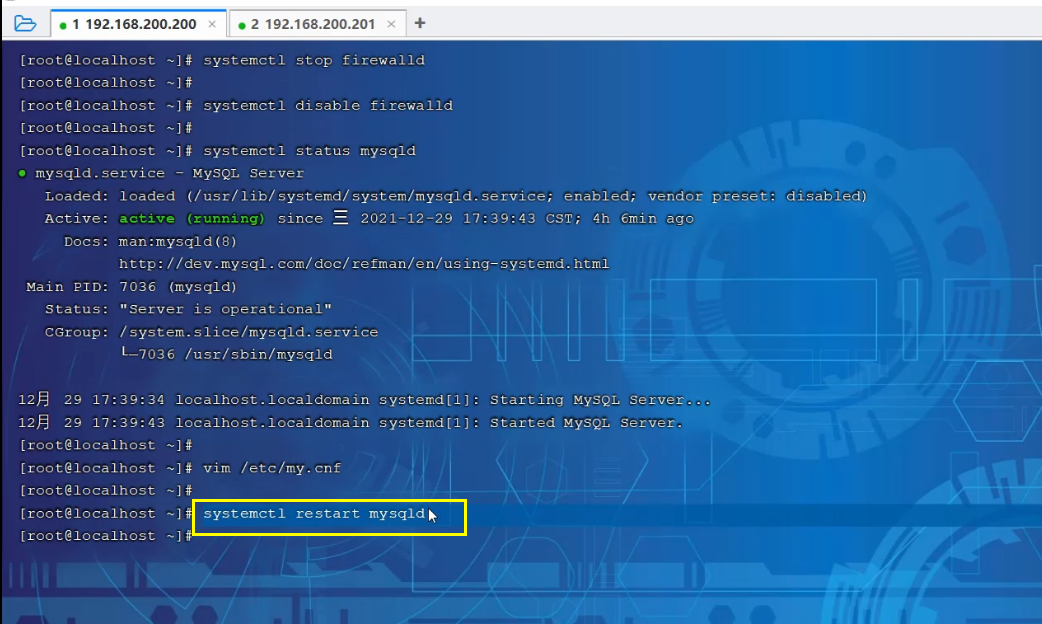Click the 'Starting MySQL Server...' log line
This screenshot has width=1042, height=624.
coord(364,400)
